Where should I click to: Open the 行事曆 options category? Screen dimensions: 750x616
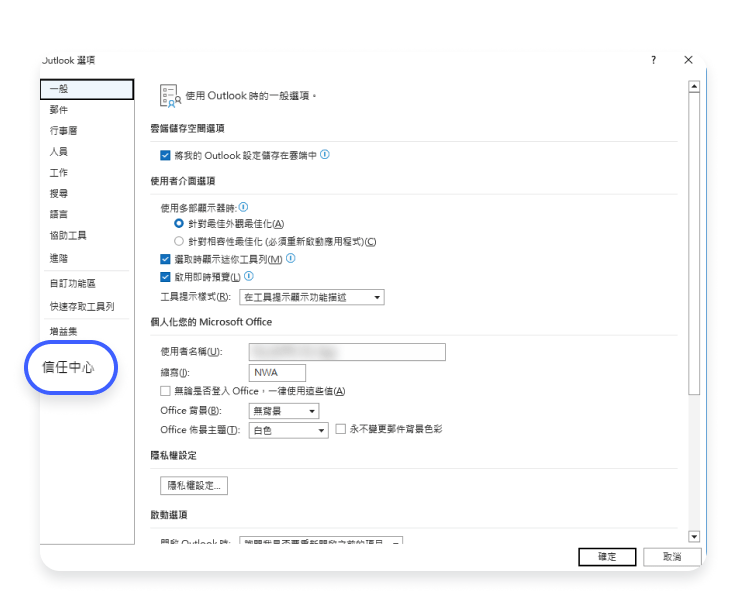[64, 131]
